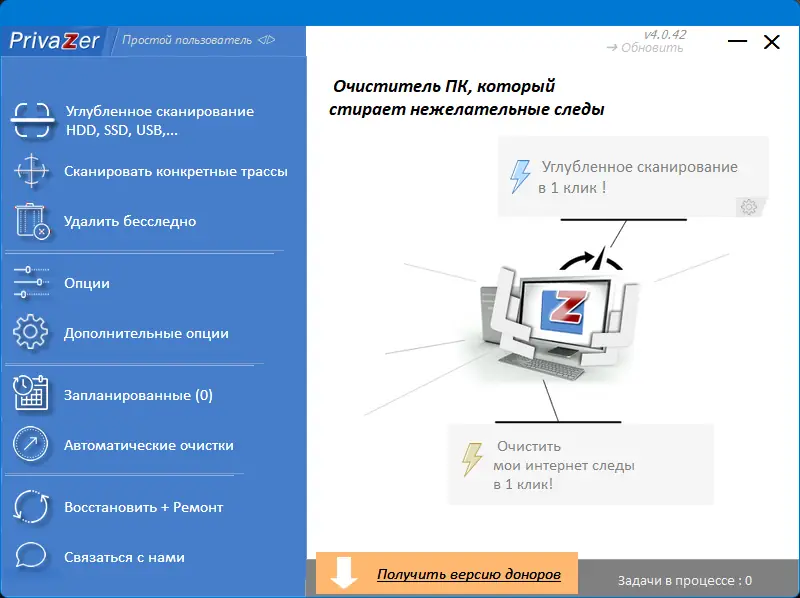This screenshot has width=800, height=598.
Task: Open Углубленное сканирование HDD, SSD, USB
Action: coord(160,121)
